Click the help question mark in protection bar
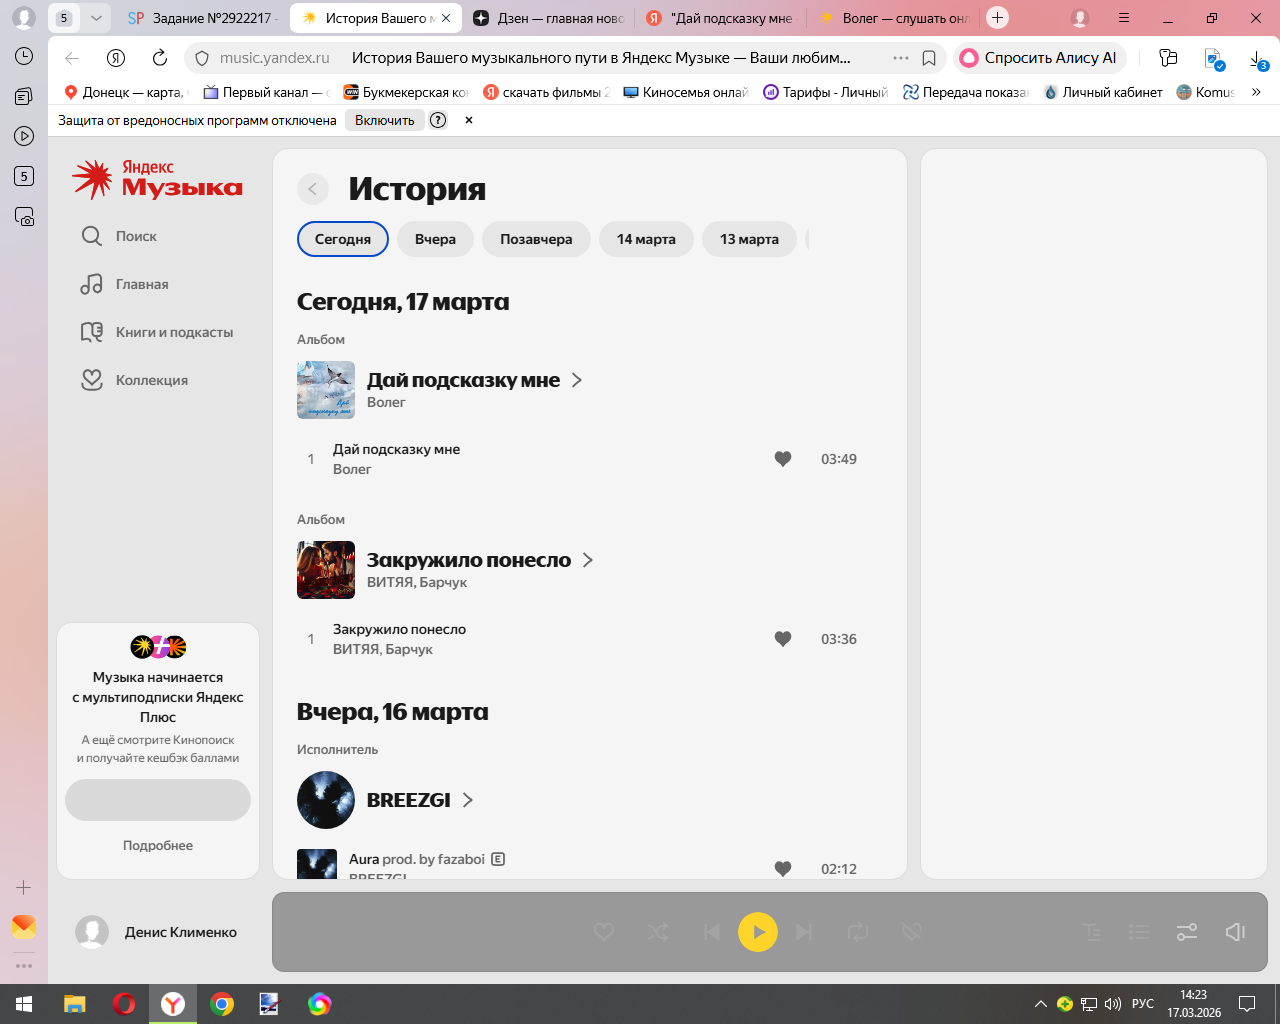The height and width of the screenshot is (1024, 1280). coord(438,120)
